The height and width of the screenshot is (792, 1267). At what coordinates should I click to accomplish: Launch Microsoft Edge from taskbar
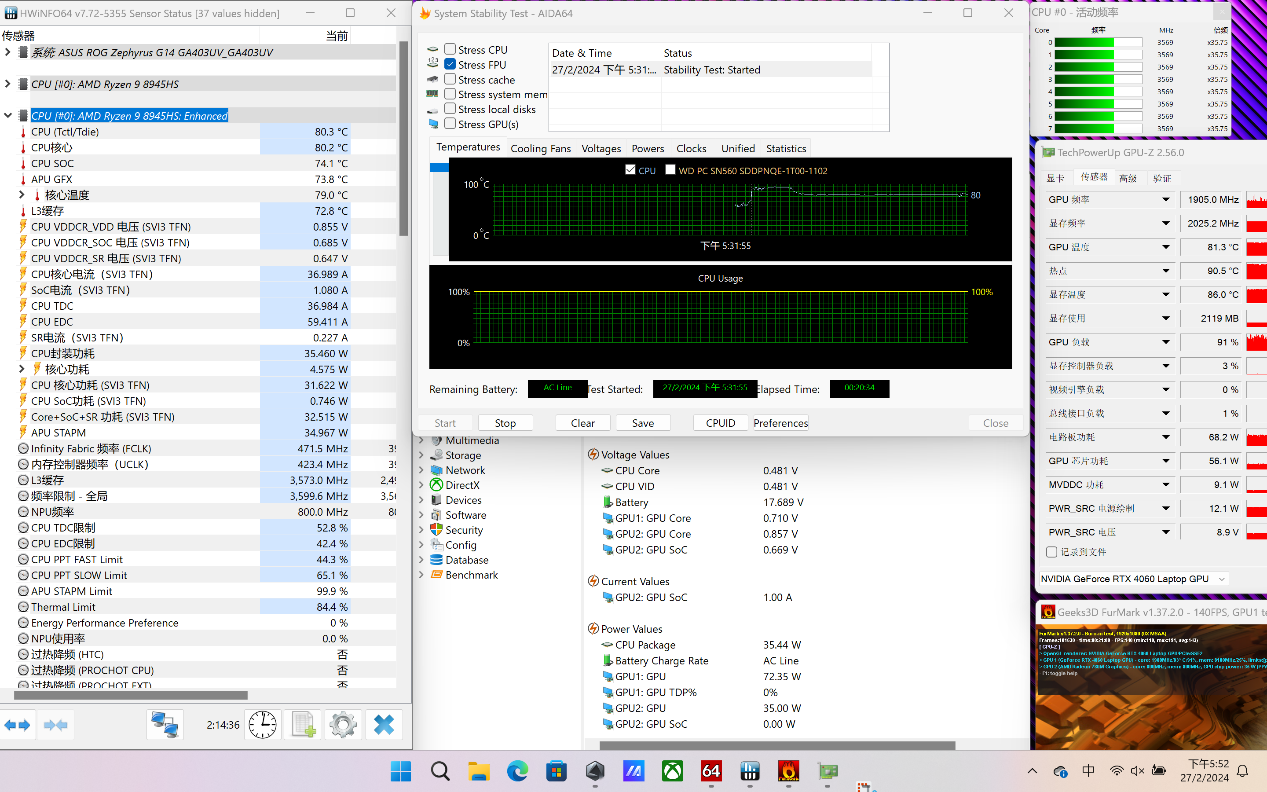pos(517,771)
